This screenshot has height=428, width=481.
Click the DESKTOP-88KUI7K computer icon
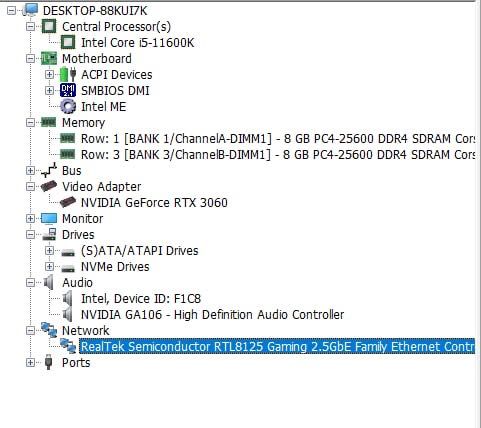pyautogui.click(x=30, y=10)
